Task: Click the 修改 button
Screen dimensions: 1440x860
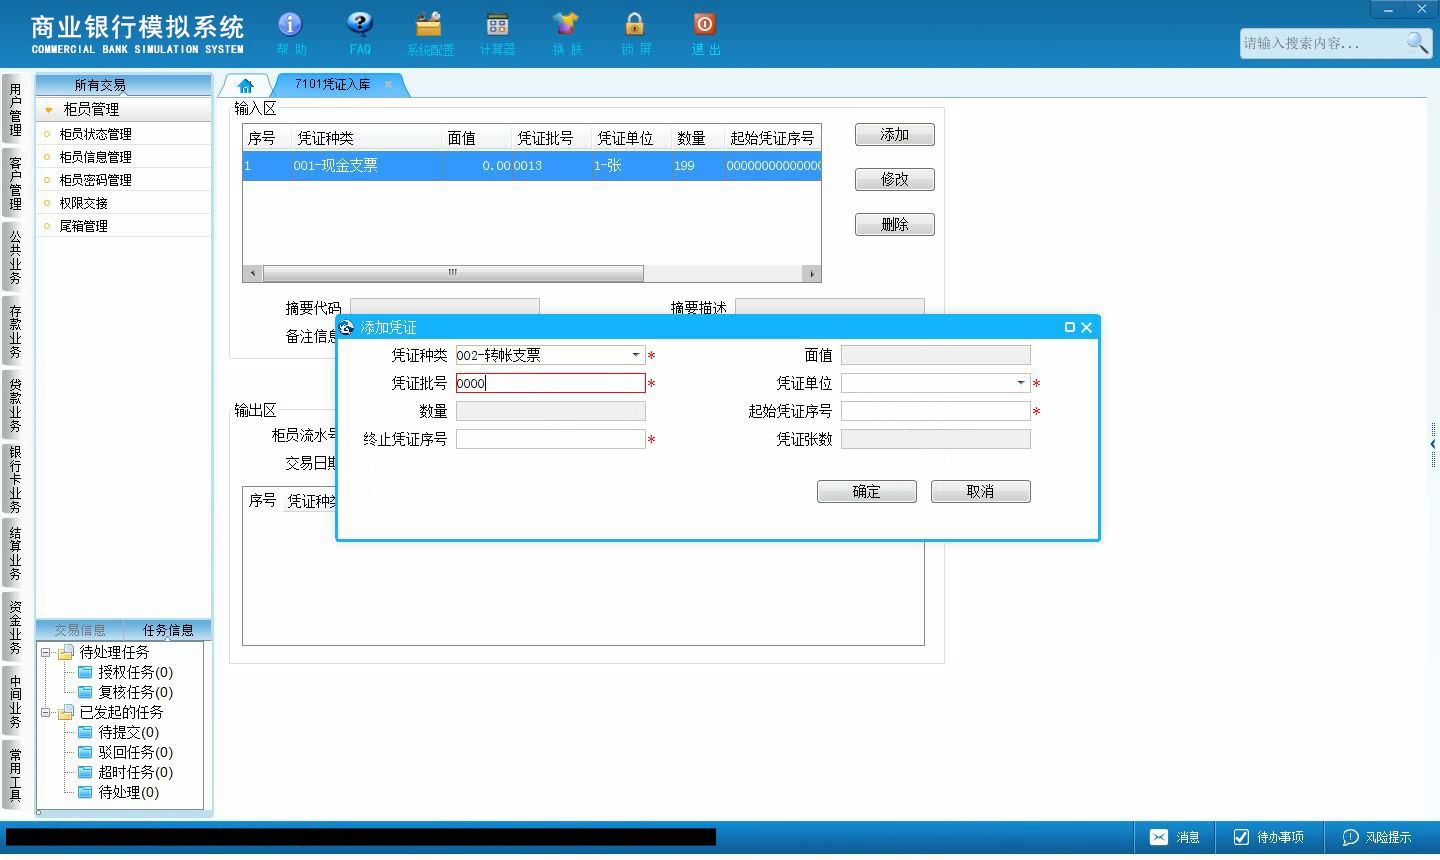Action: pos(895,180)
